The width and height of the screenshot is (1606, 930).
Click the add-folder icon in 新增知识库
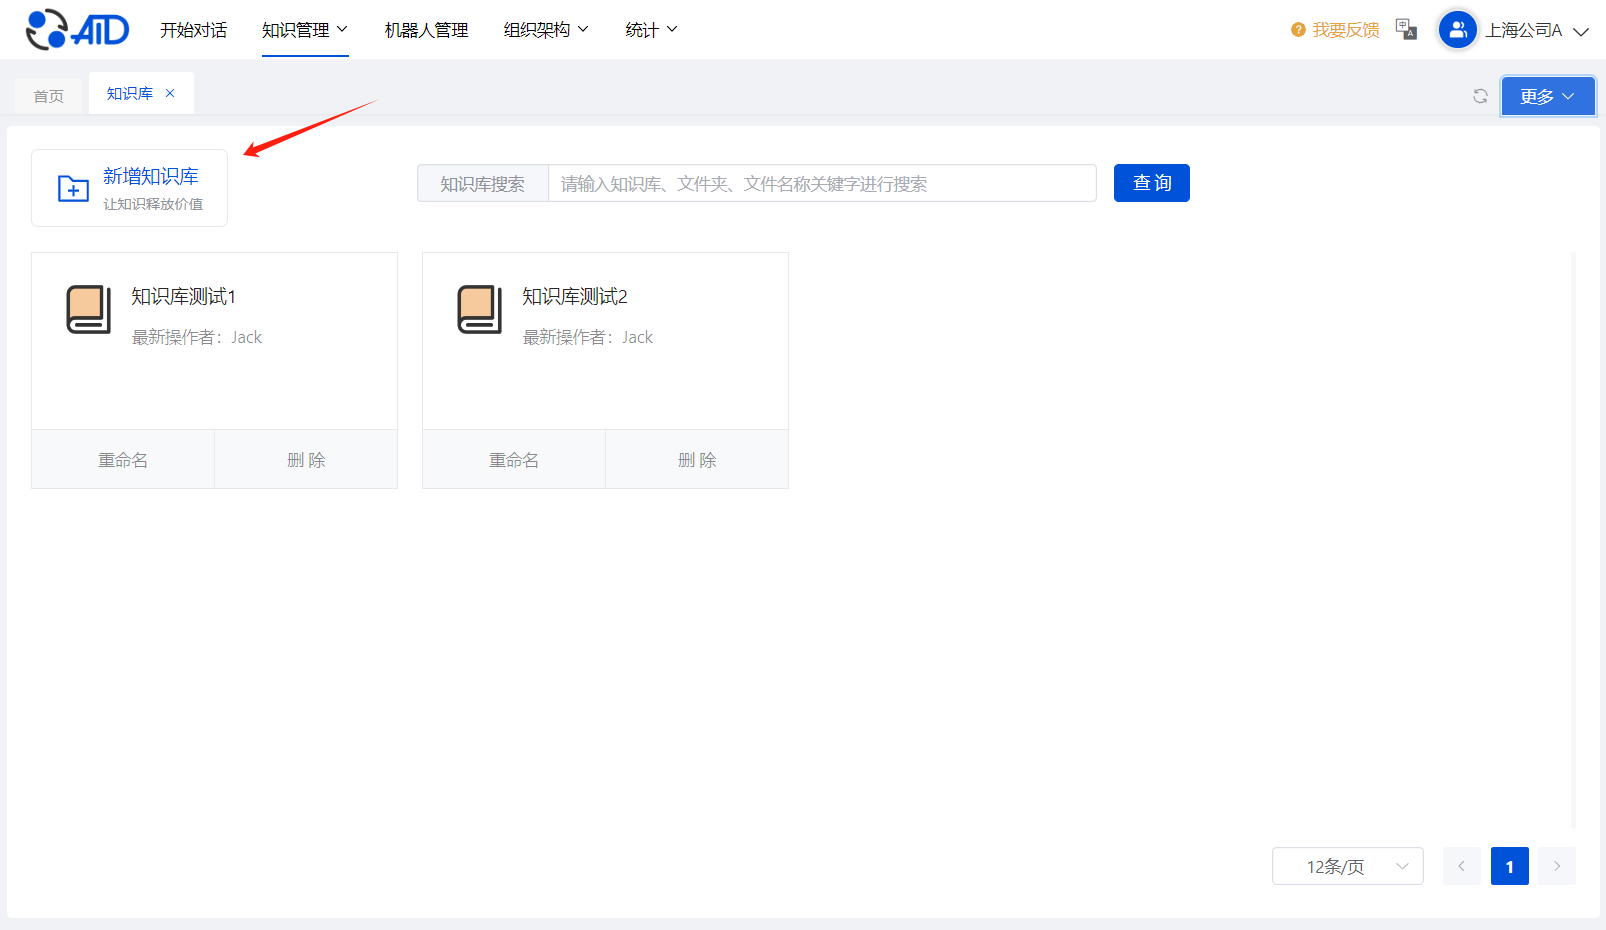73,188
